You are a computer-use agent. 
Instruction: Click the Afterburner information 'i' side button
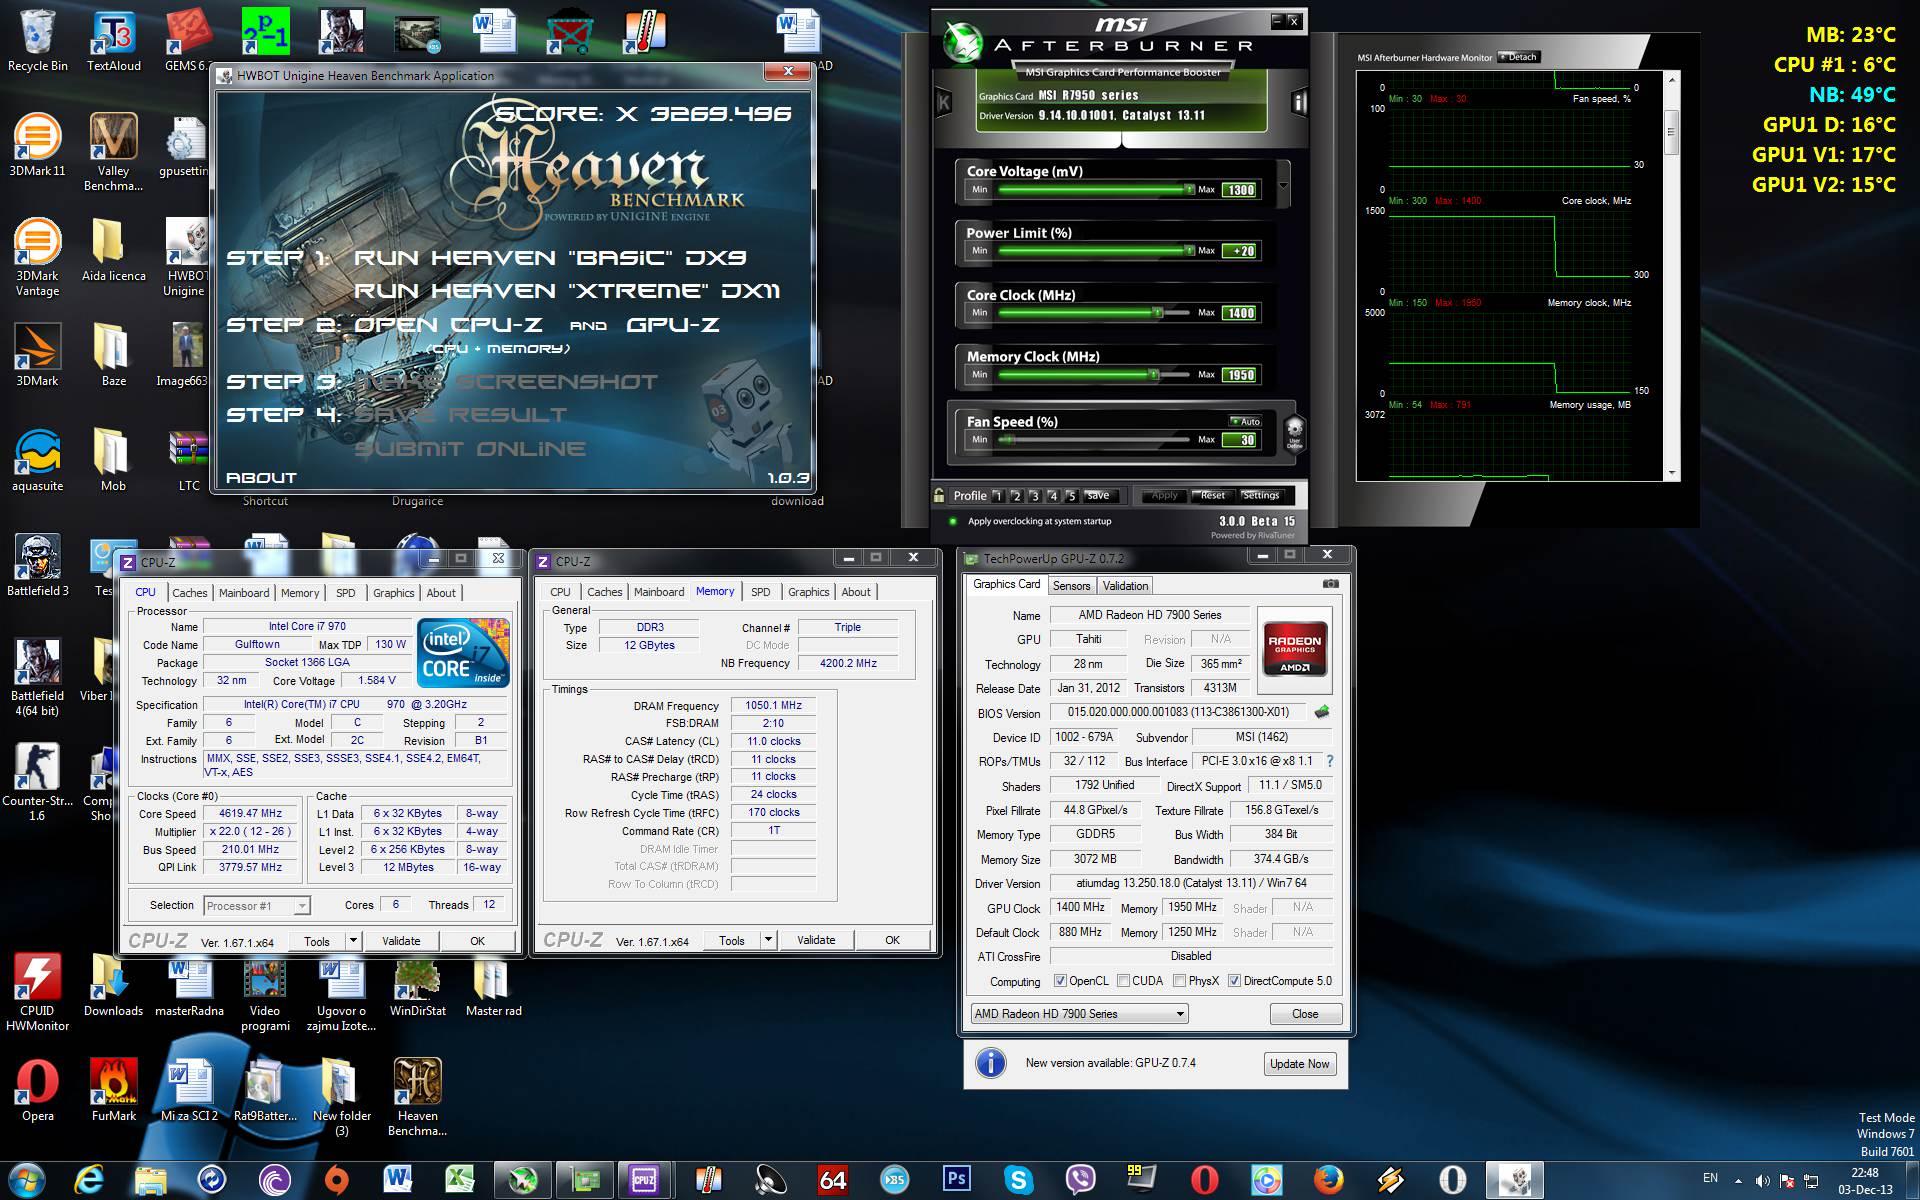1299,102
